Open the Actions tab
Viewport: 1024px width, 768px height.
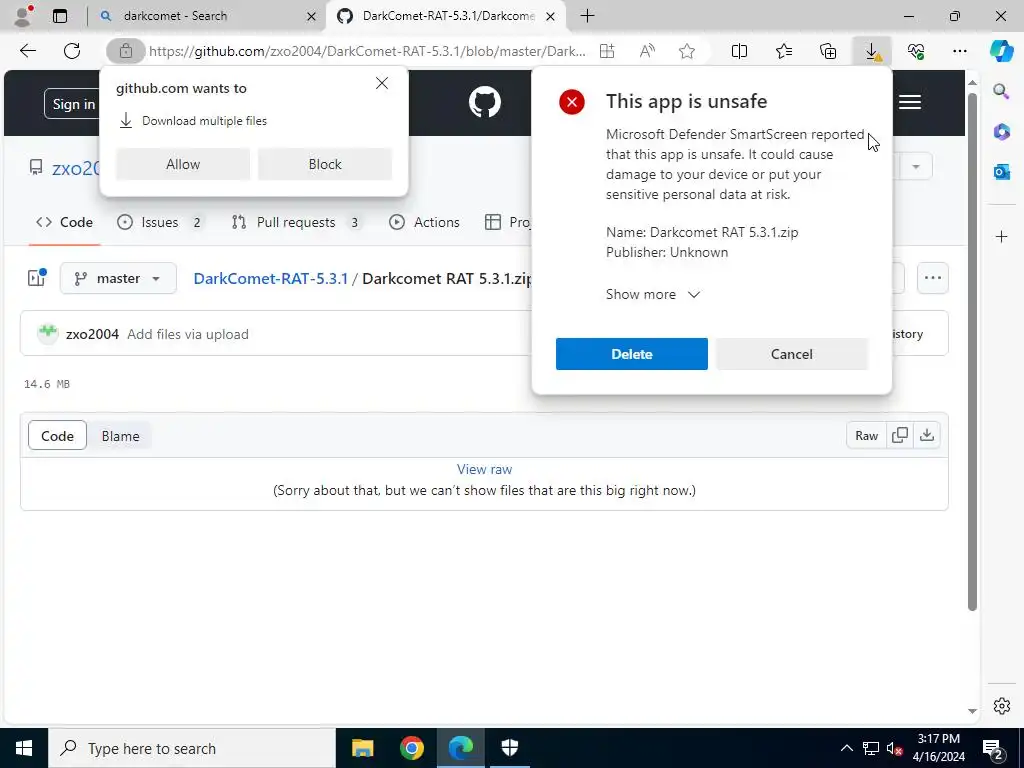[x=424, y=223]
